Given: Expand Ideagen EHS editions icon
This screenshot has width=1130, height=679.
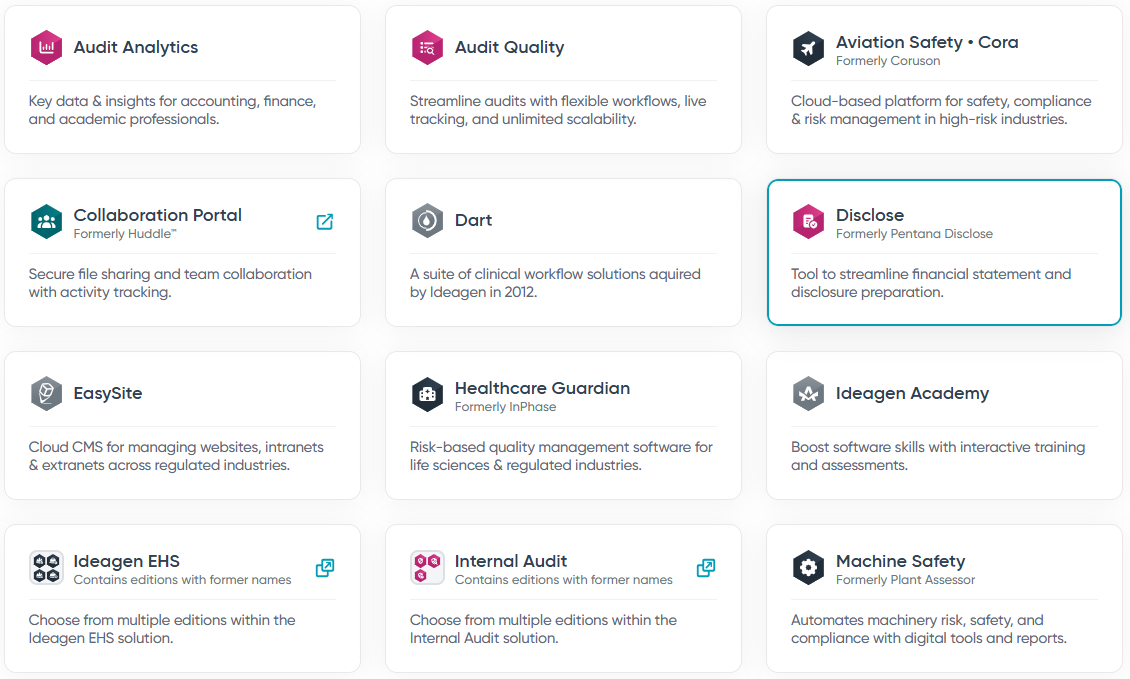Looking at the screenshot, I should (325, 568).
